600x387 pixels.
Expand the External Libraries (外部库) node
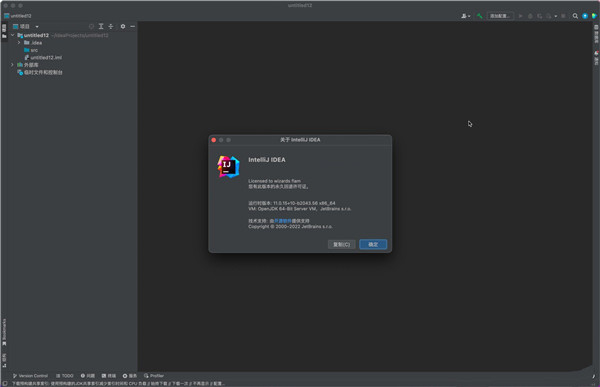click(x=13, y=65)
